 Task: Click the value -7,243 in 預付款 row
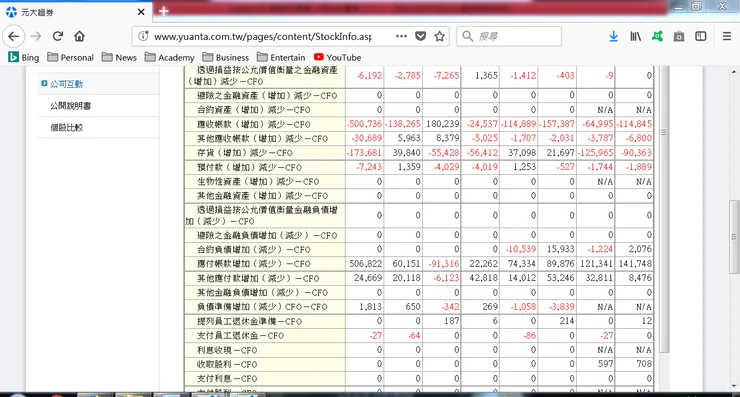[x=370, y=167]
